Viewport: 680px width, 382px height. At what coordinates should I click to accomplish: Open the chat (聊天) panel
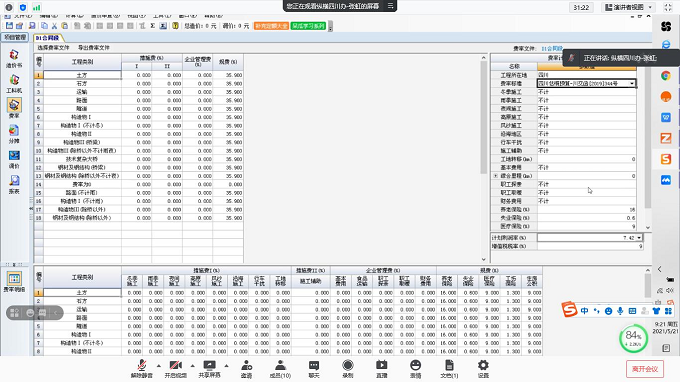point(314,369)
